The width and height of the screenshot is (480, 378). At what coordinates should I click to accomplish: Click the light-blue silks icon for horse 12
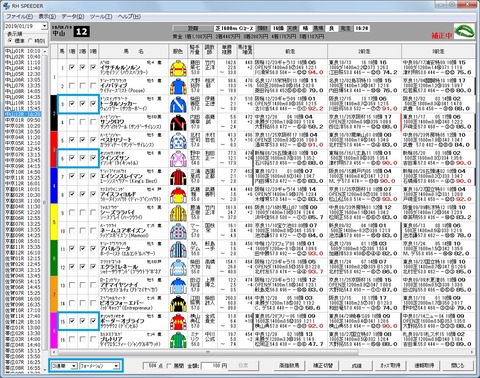coord(178,267)
